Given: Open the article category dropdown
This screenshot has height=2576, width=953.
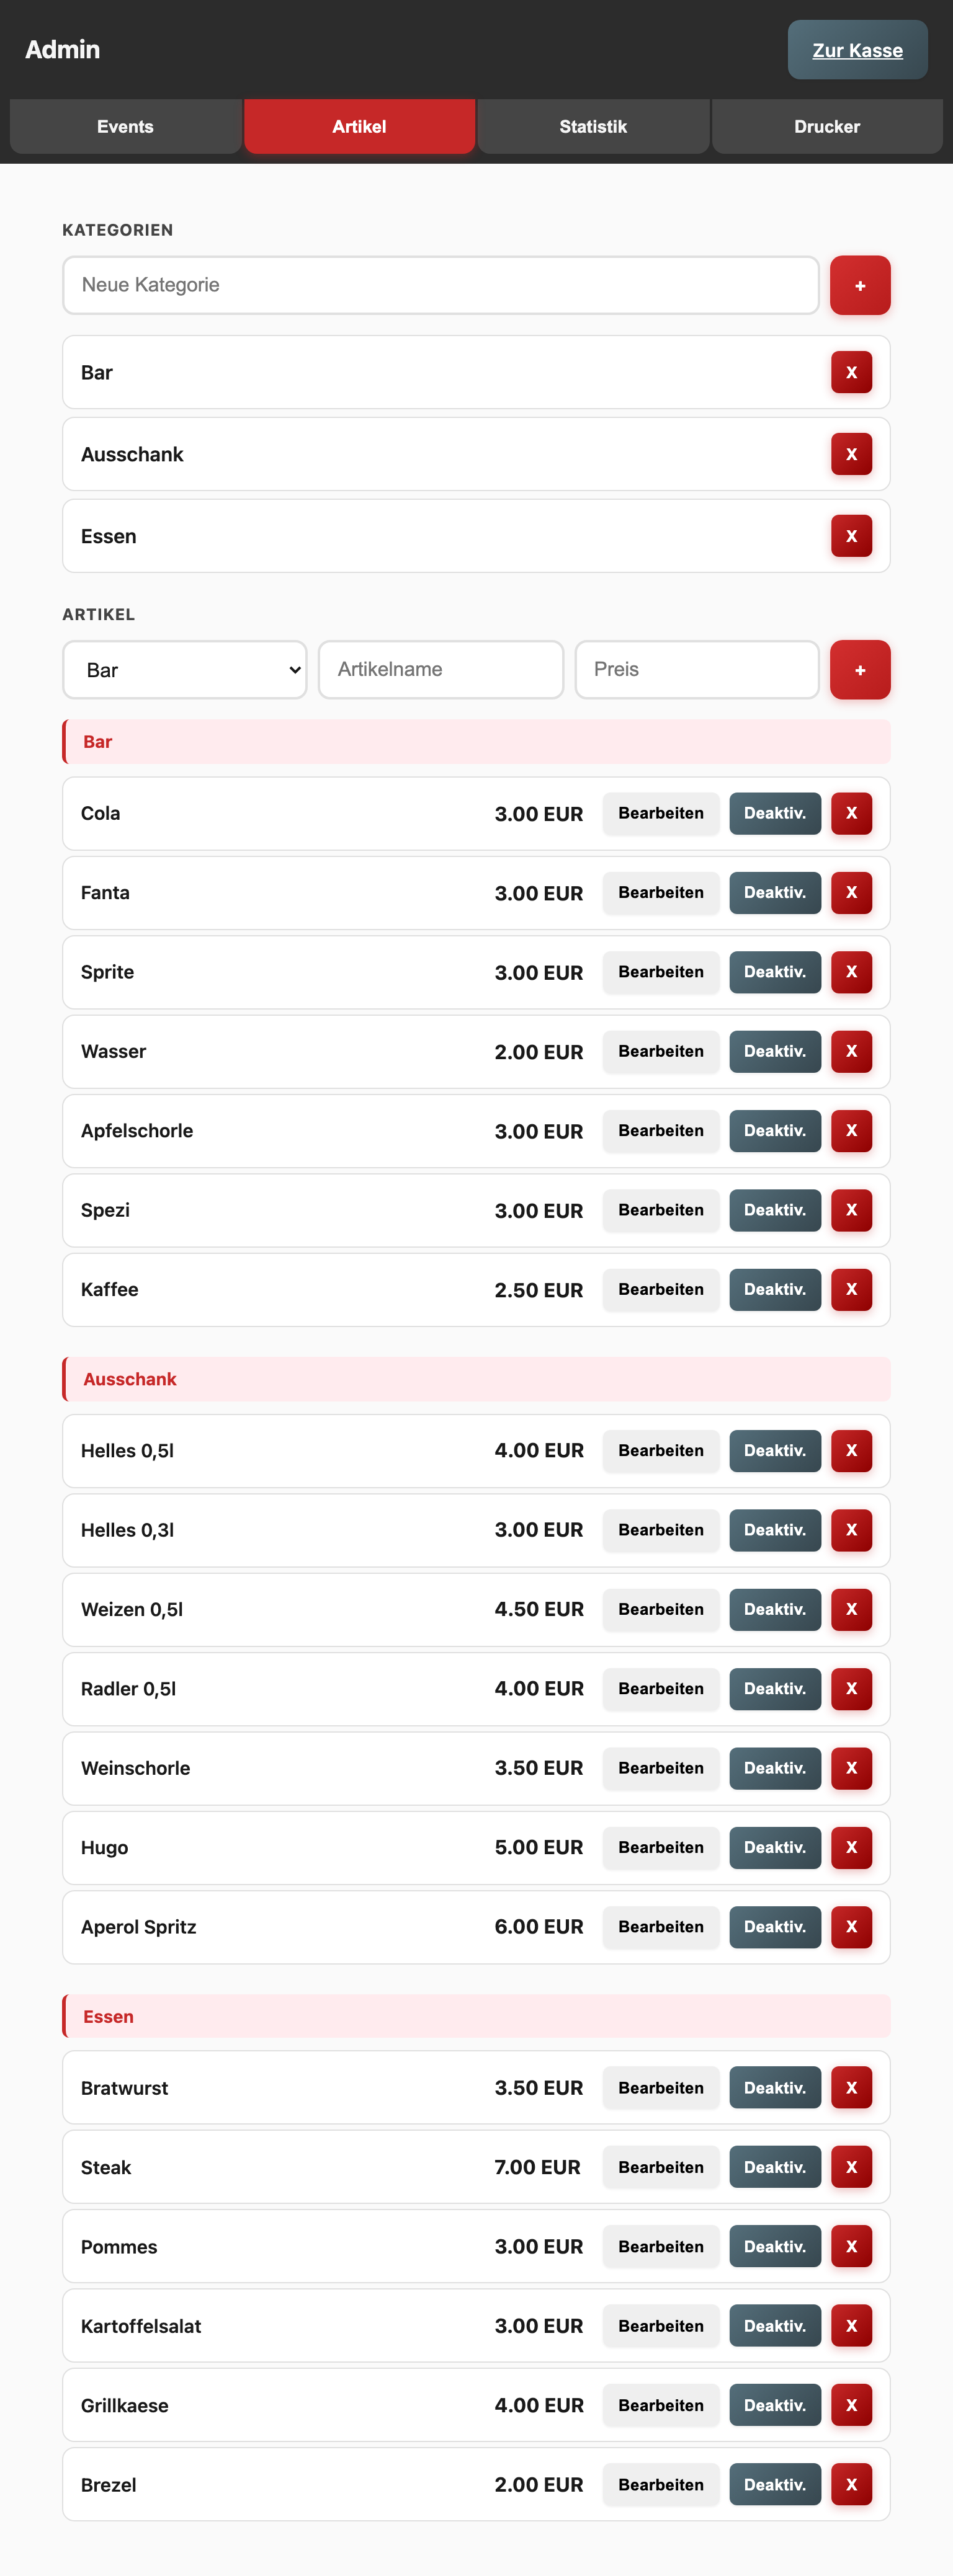Looking at the screenshot, I should (x=185, y=670).
